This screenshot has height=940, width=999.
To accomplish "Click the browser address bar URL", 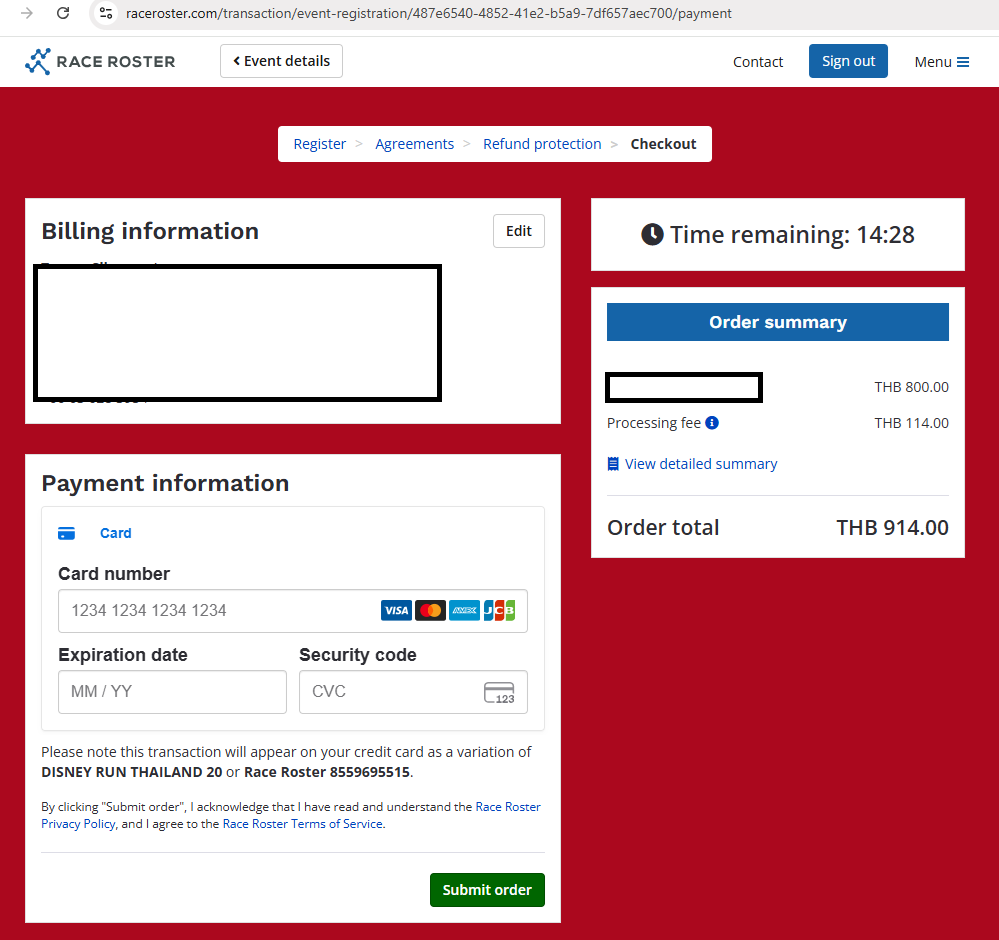I will 428,13.
